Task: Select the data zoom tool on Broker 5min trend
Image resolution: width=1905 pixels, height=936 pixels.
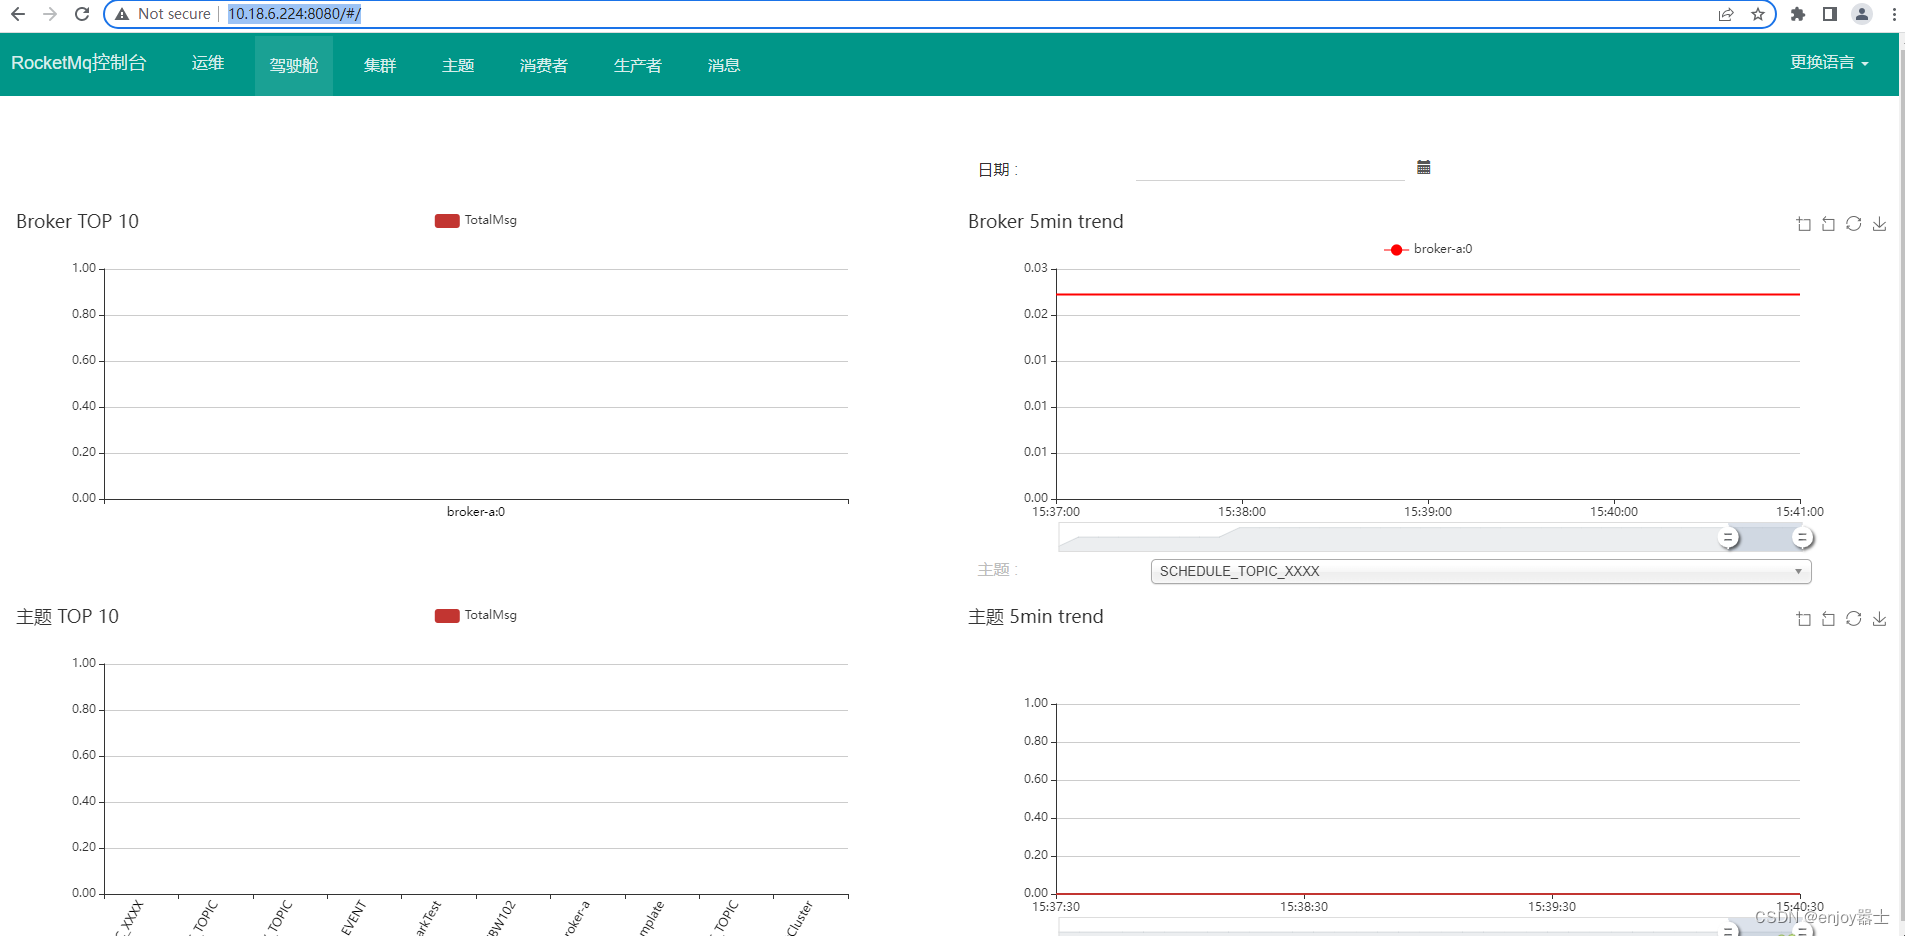Action: pos(1804,224)
